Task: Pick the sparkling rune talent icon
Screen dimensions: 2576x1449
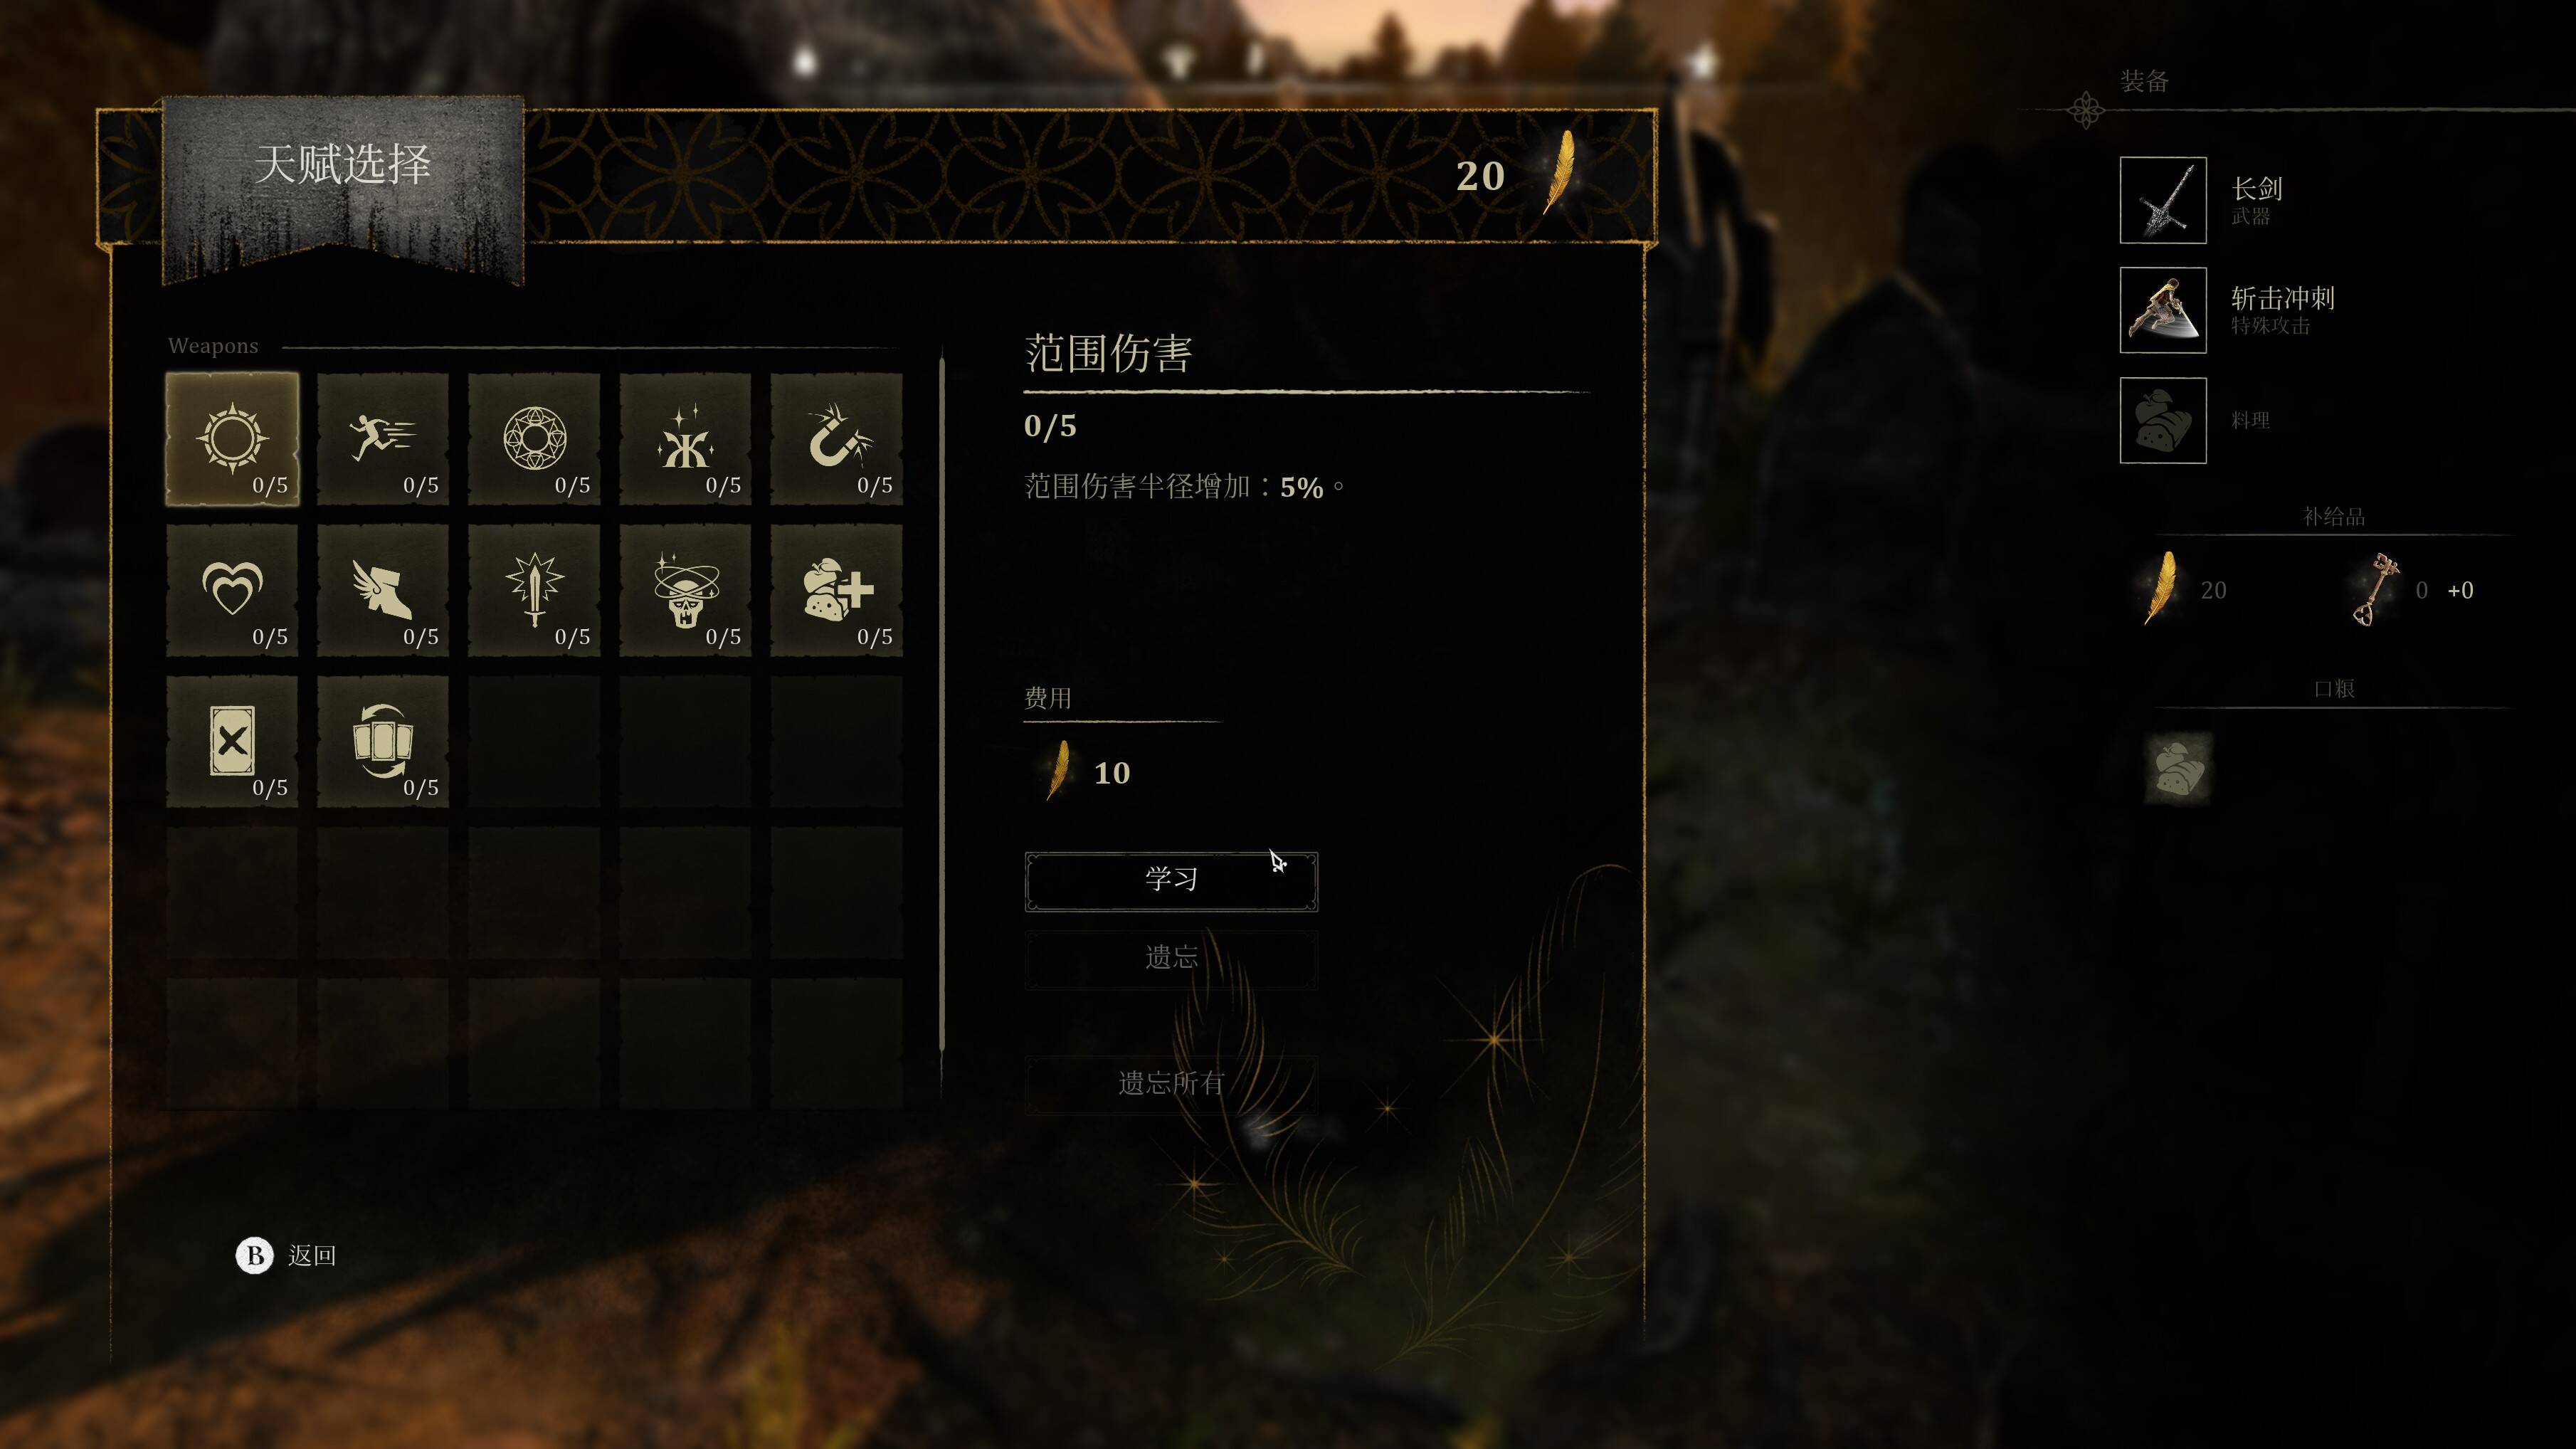Action: pos(685,439)
